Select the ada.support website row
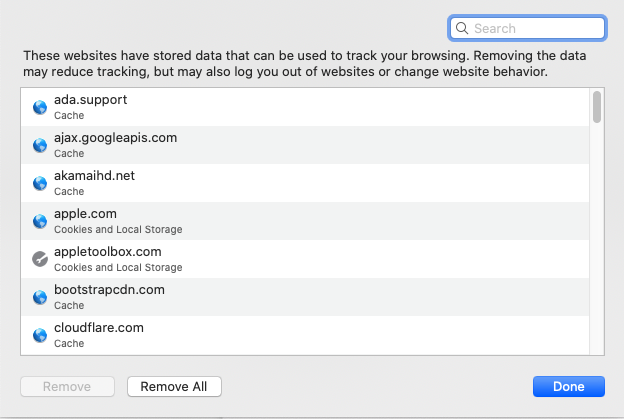The width and height of the screenshot is (624, 419). (x=300, y=107)
